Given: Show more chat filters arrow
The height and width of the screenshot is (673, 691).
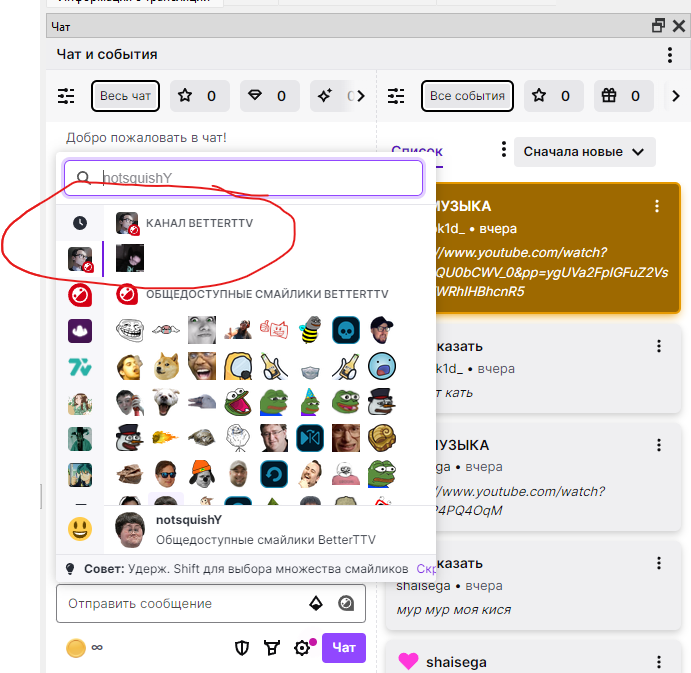Looking at the screenshot, I should click(361, 96).
